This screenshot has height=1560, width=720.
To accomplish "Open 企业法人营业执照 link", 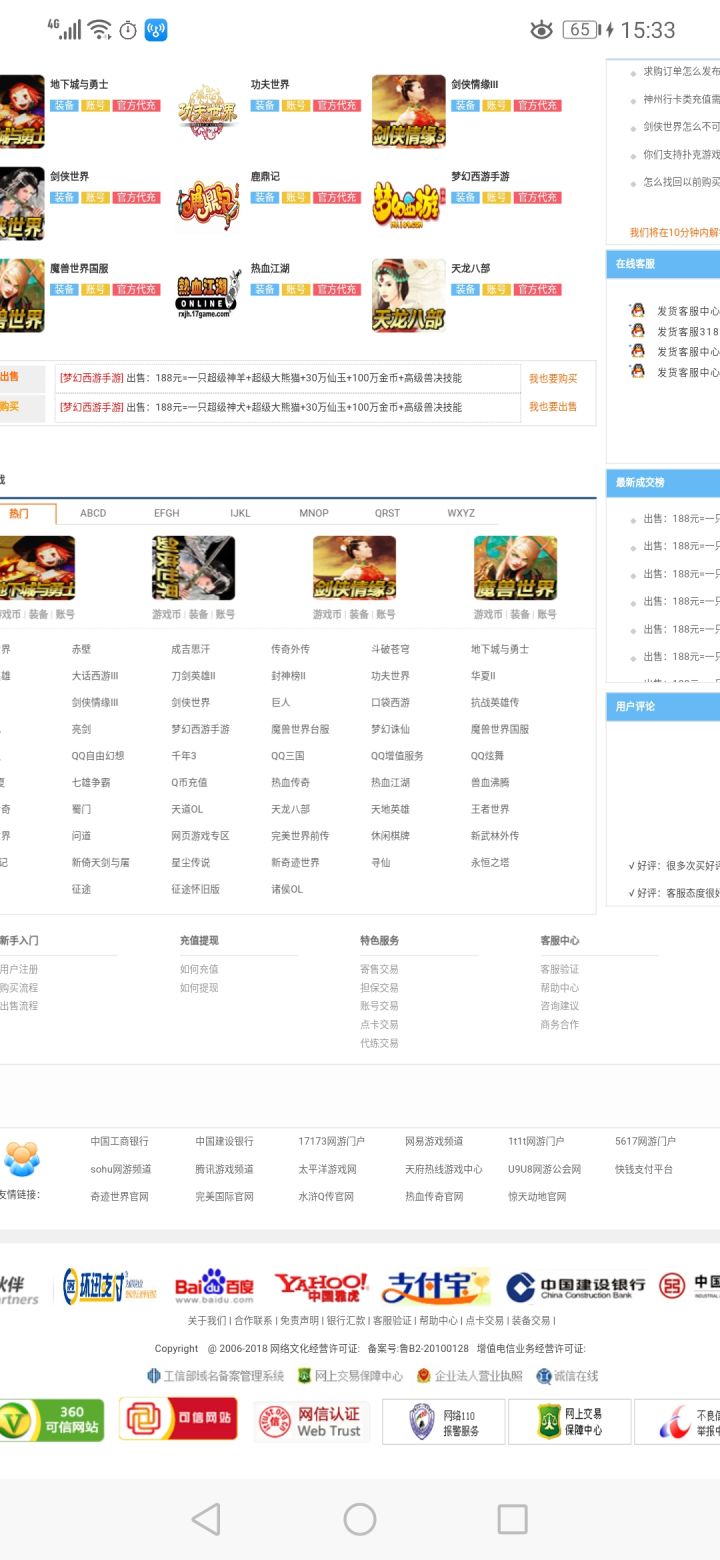I will [x=470, y=1376].
